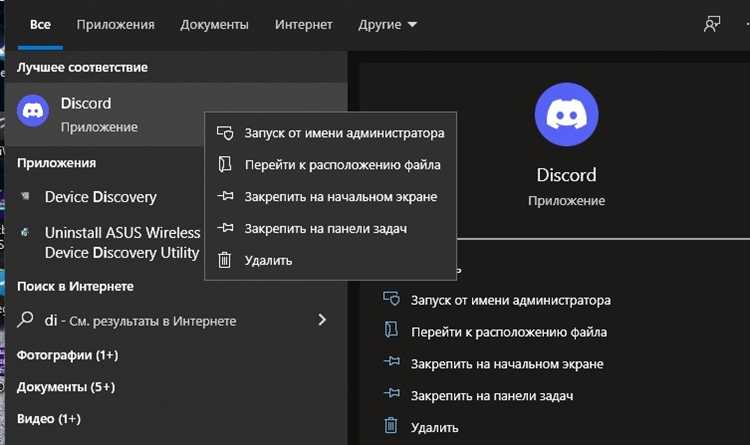Switch to the Все tab
Image resolution: width=750 pixels, height=445 pixels.
pyautogui.click(x=40, y=24)
